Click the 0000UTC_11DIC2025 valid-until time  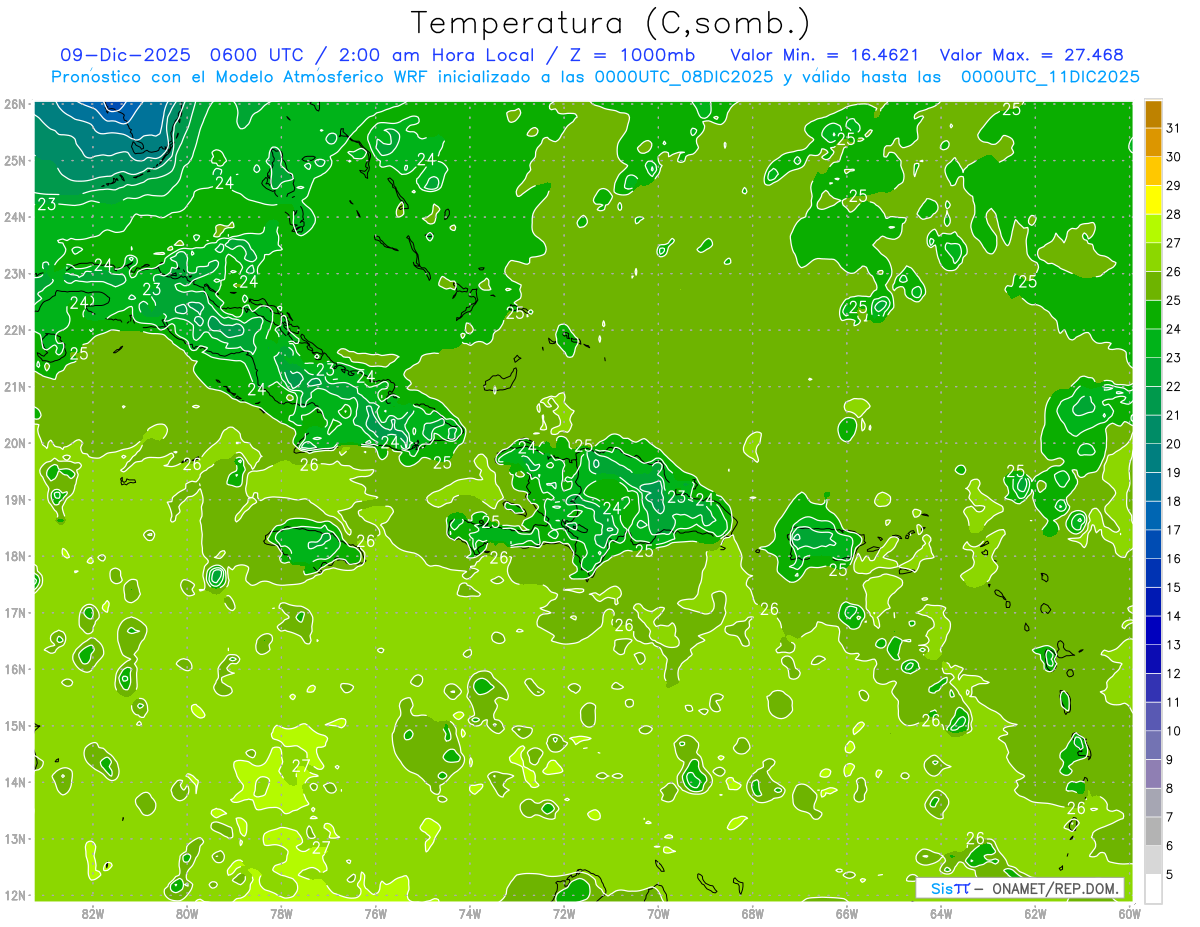tap(1050, 77)
